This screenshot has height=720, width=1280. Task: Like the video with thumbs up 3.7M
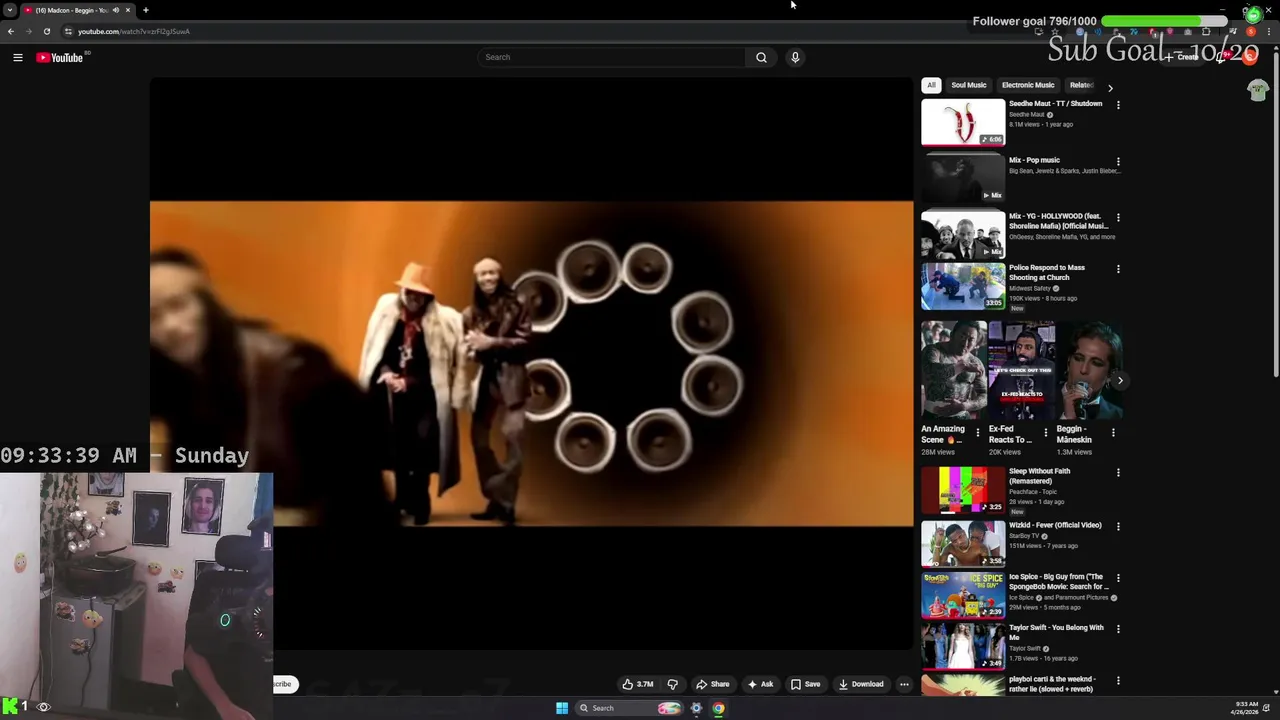[x=637, y=684]
